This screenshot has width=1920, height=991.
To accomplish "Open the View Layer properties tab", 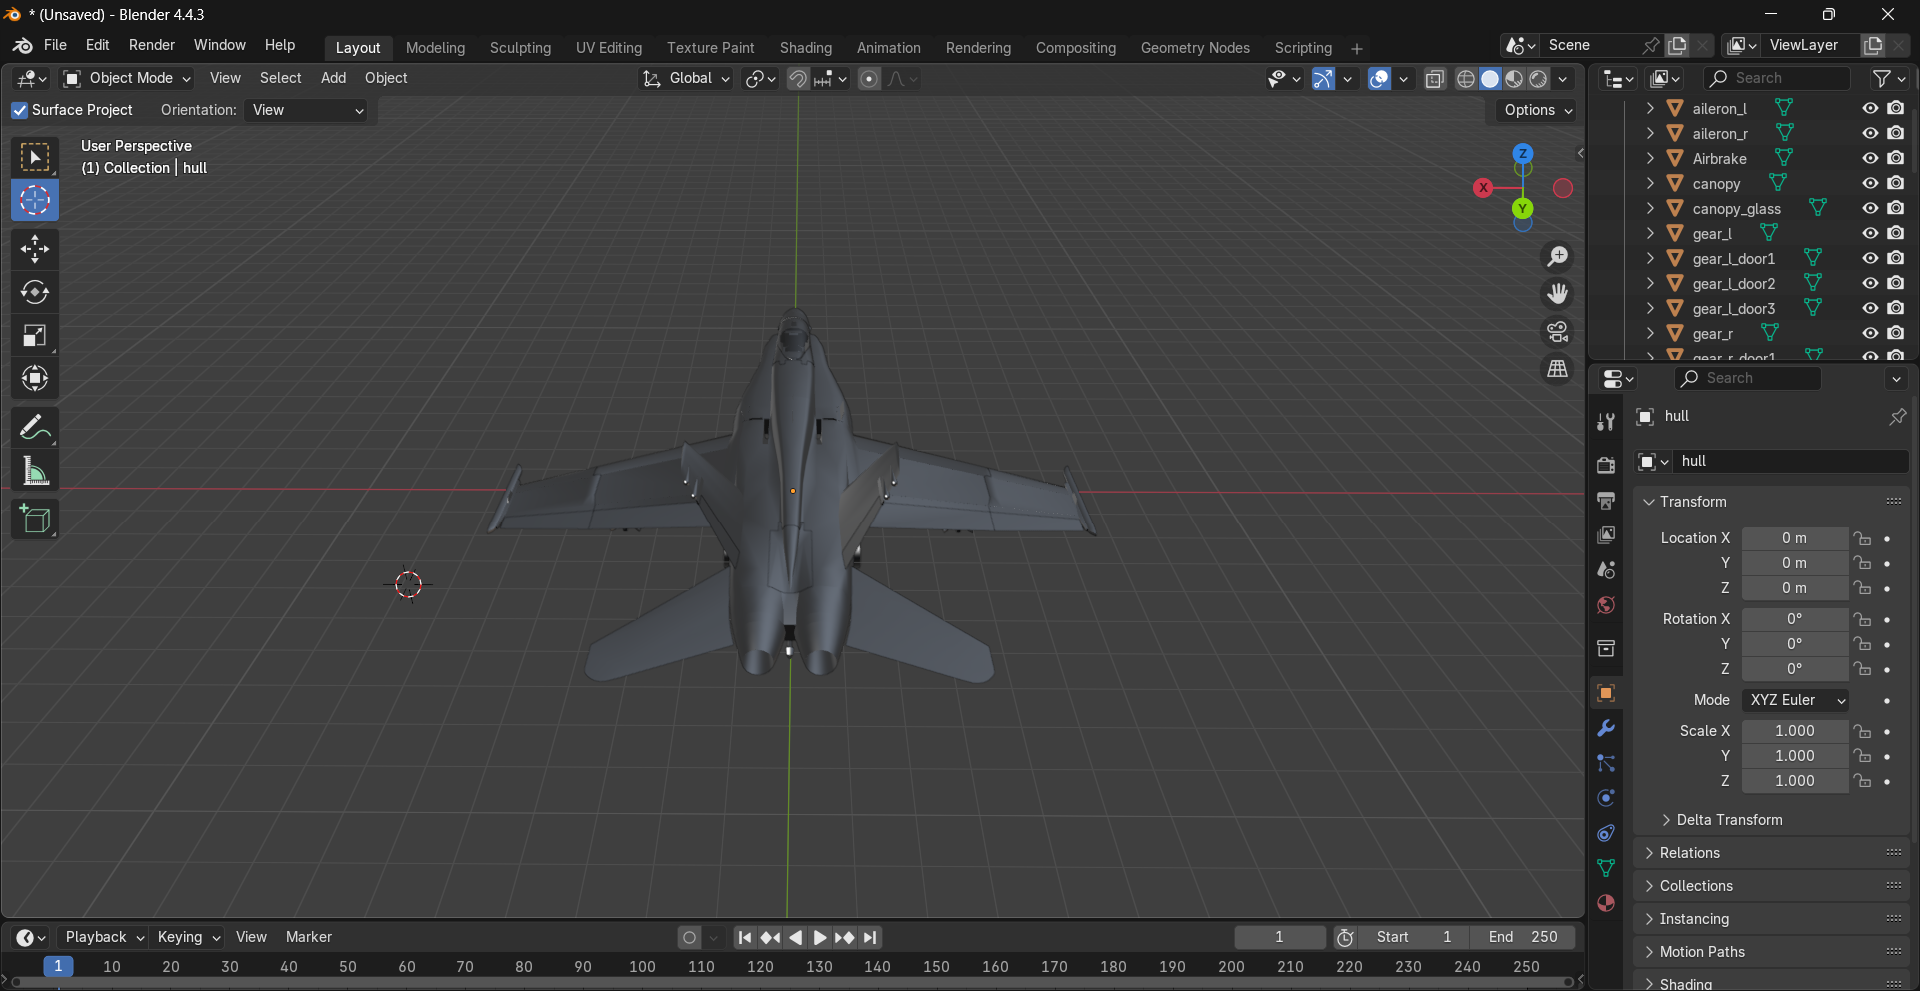I will (x=1606, y=535).
